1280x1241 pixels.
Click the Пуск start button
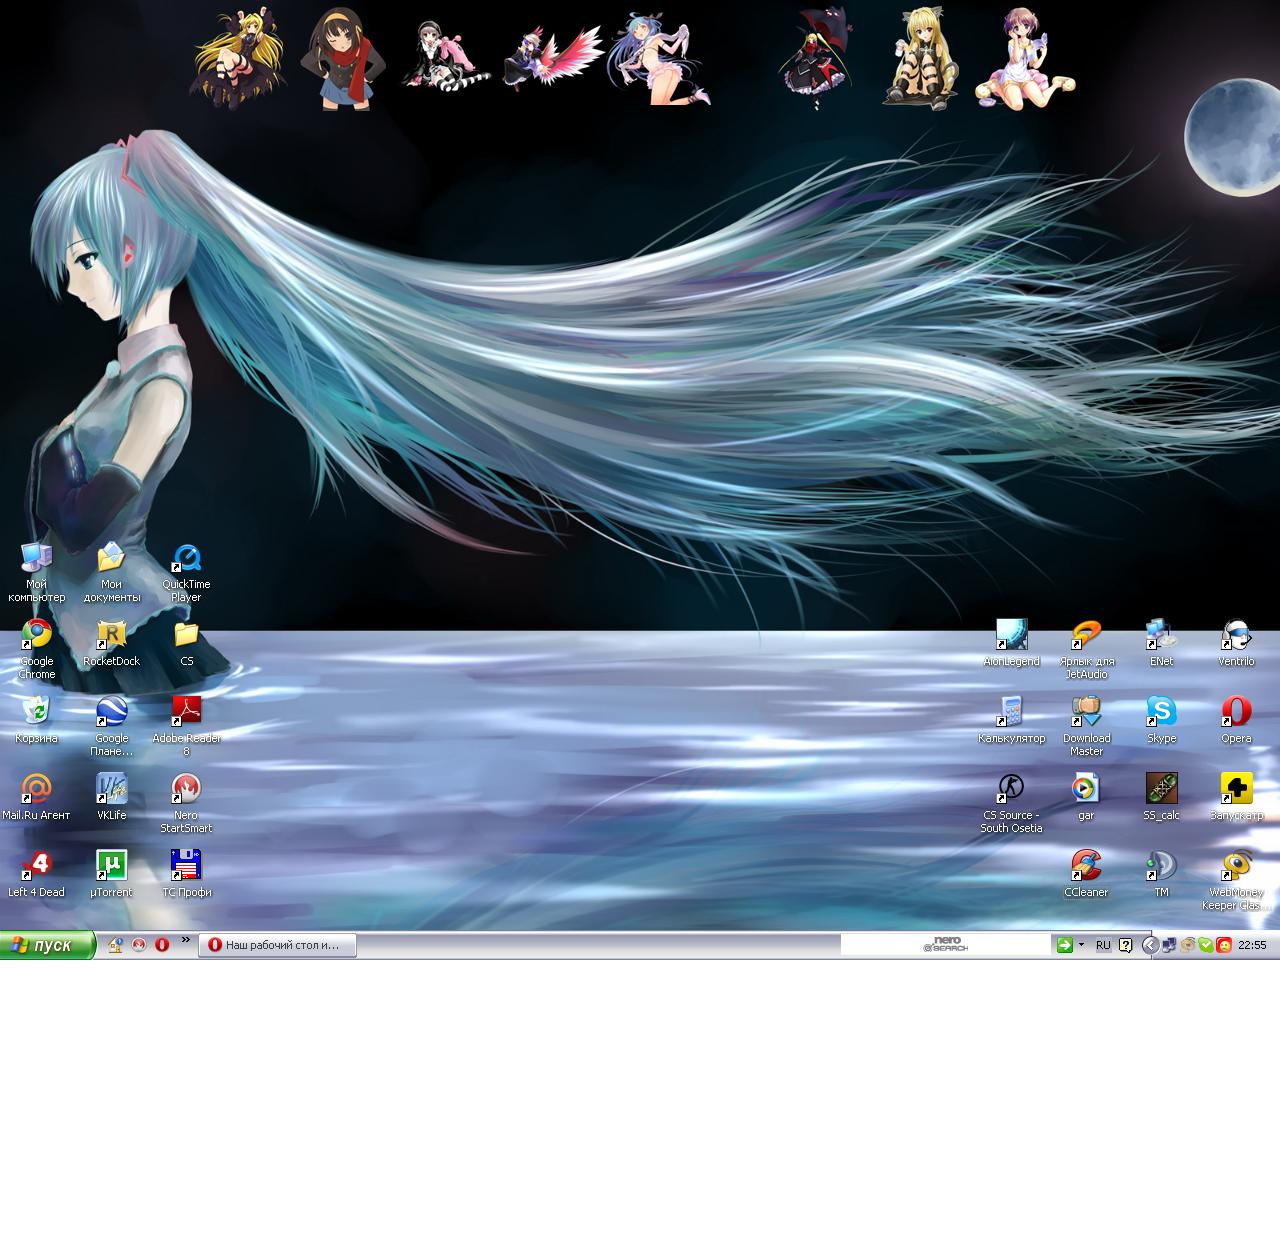click(47, 945)
